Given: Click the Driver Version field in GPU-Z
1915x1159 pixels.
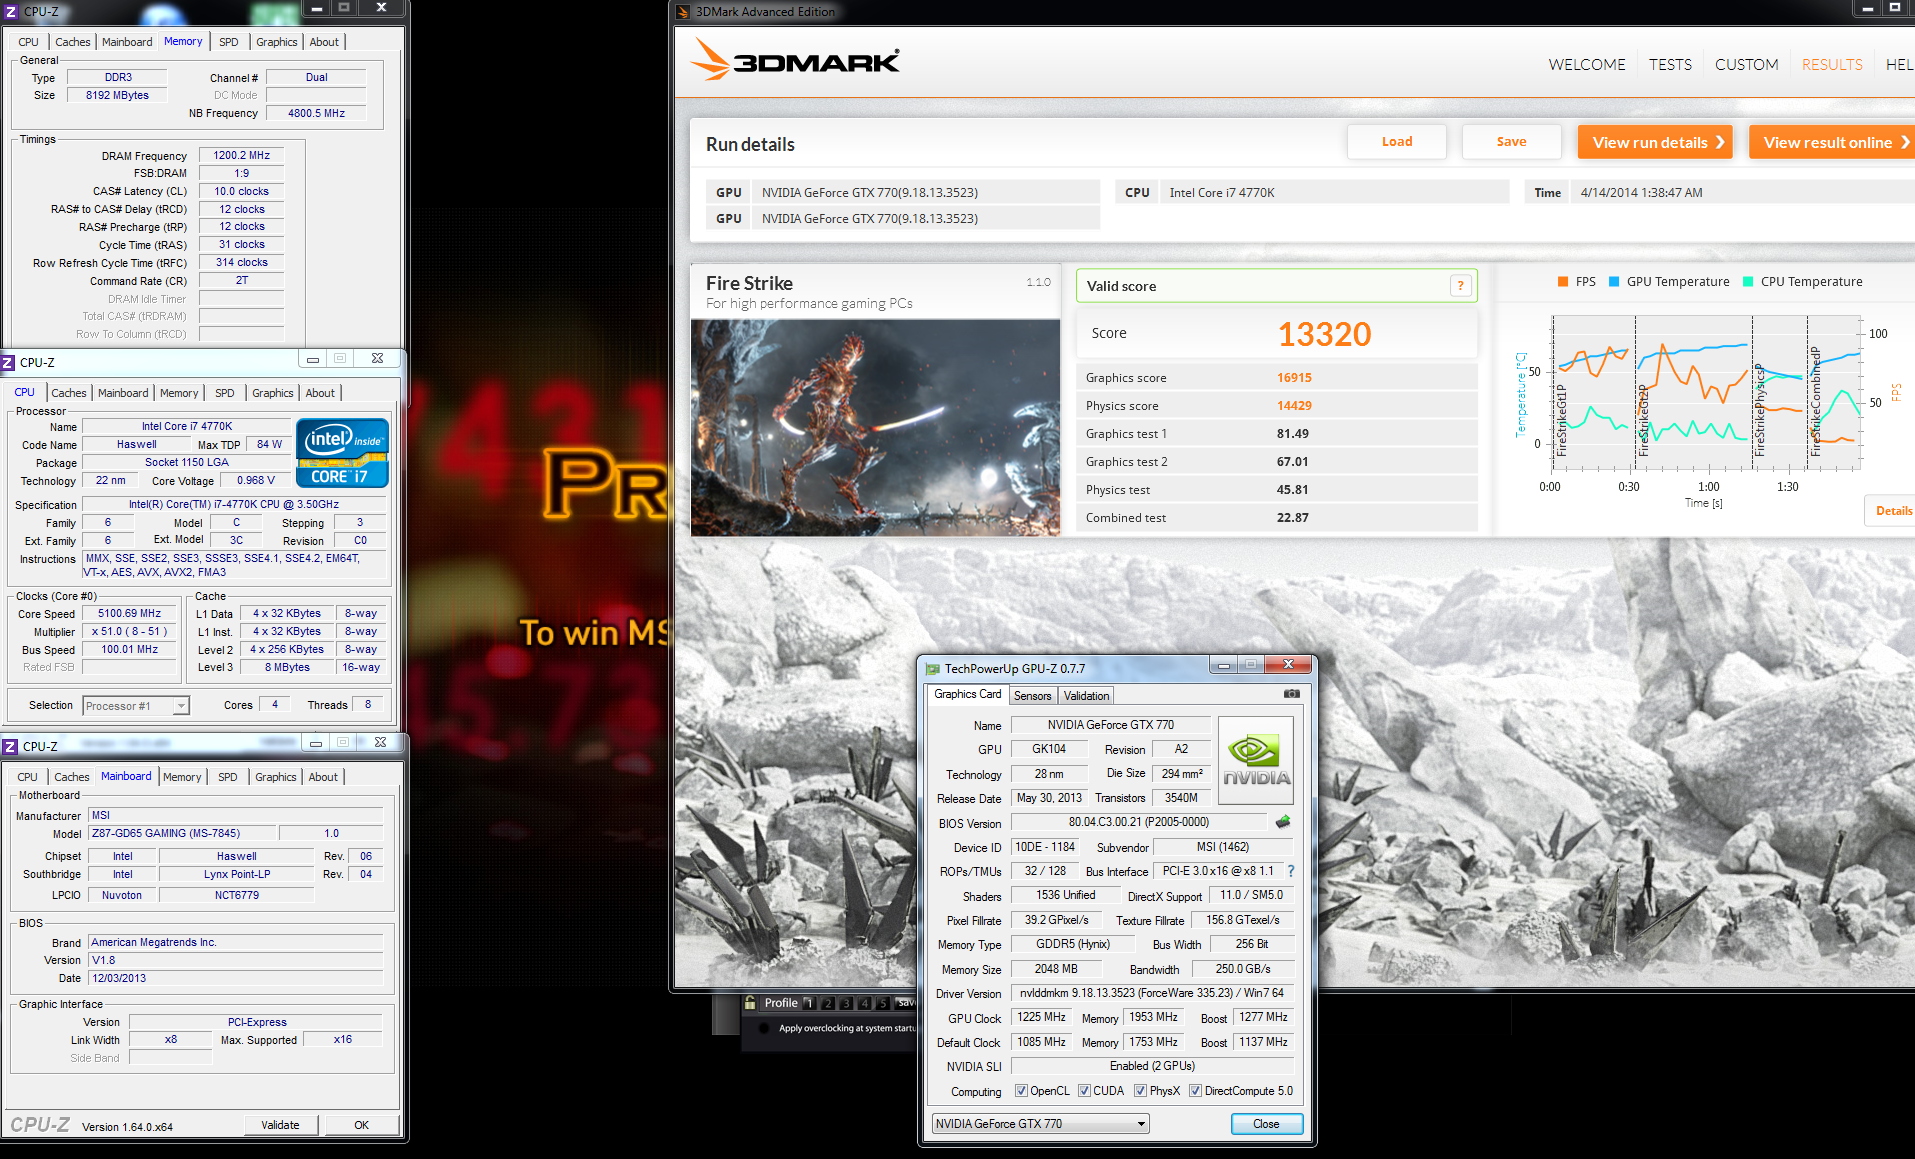Looking at the screenshot, I should coord(1151,993).
